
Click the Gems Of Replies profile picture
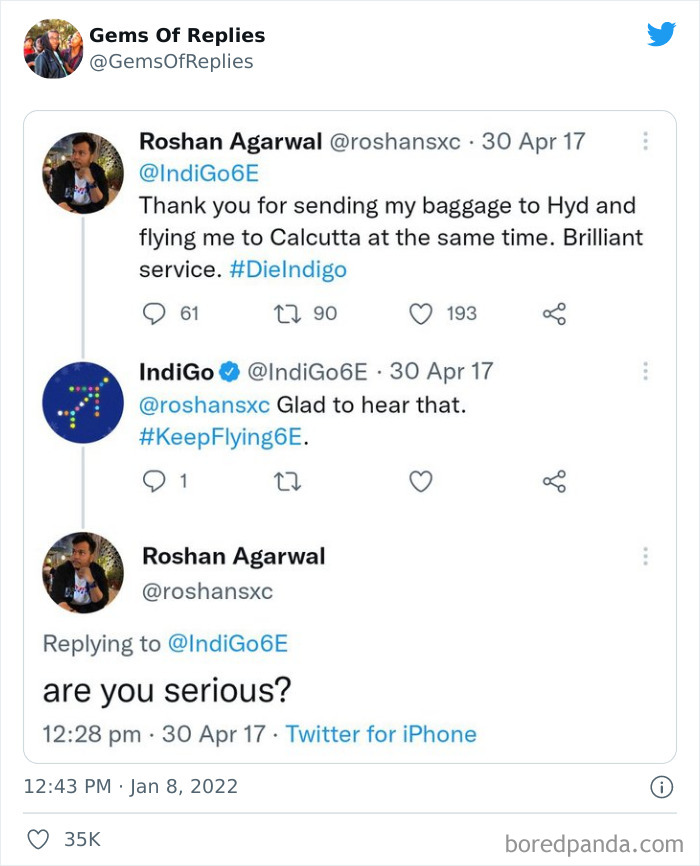pyautogui.click(x=52, y=48)
